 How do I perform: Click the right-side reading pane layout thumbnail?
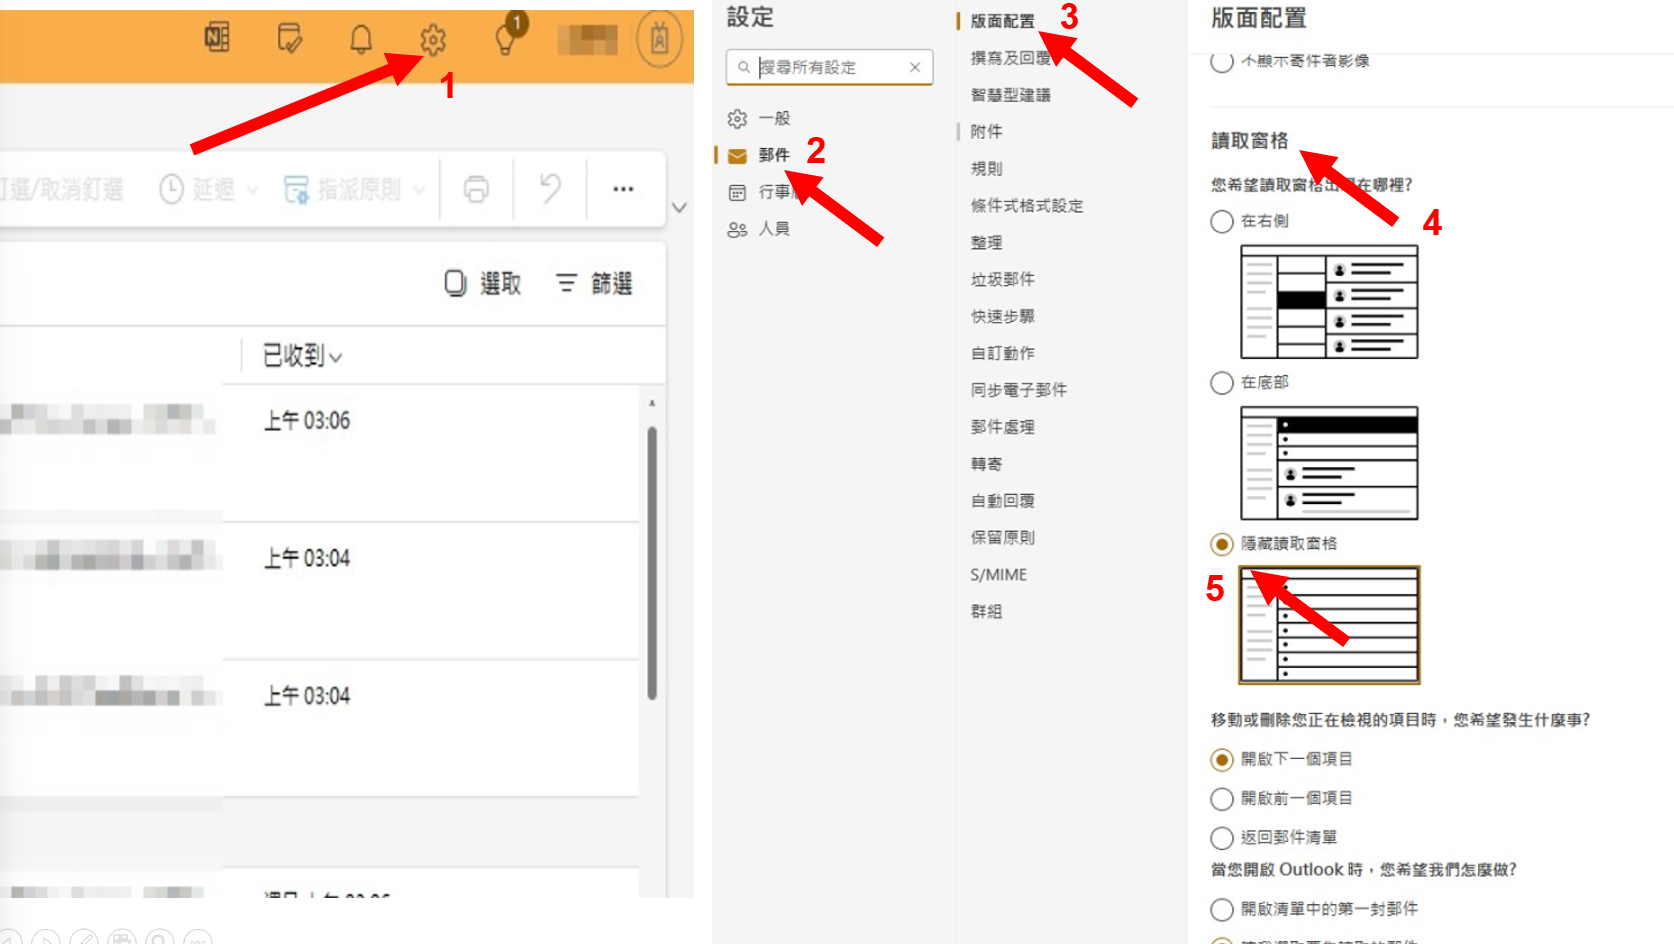(x=1329, y=301)
